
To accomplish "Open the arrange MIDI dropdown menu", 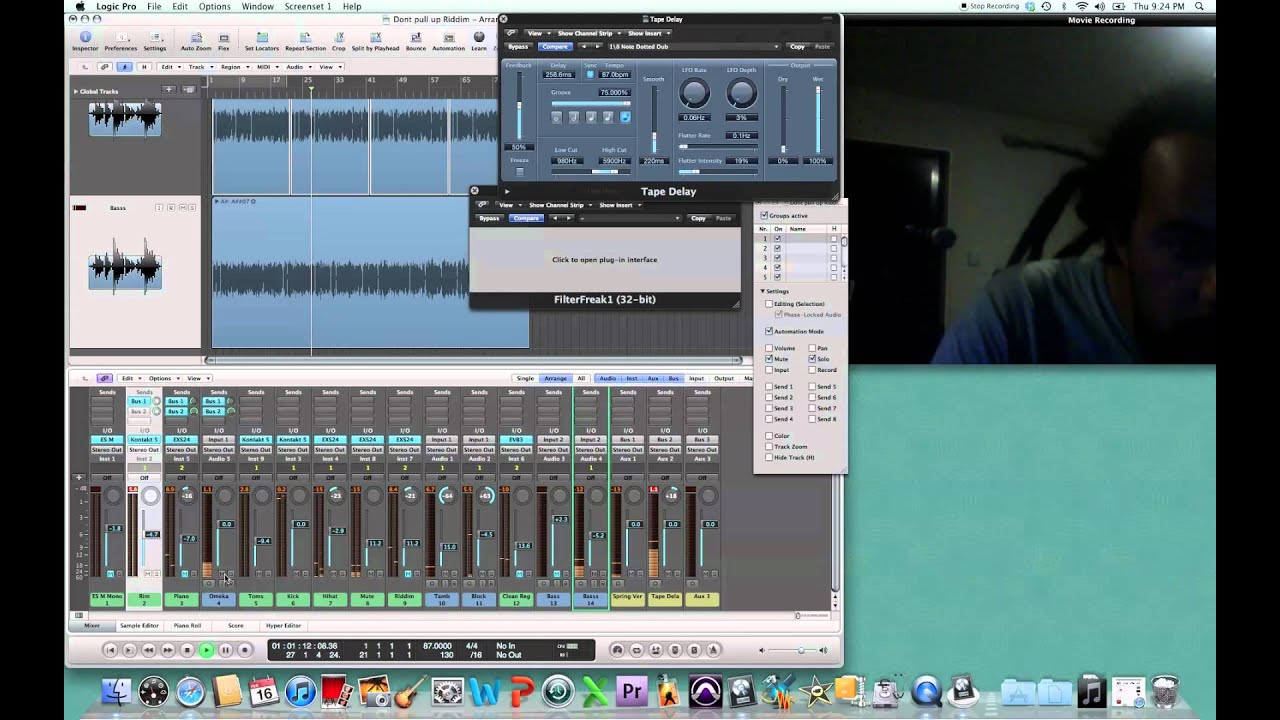I will [x=266, y=67].
